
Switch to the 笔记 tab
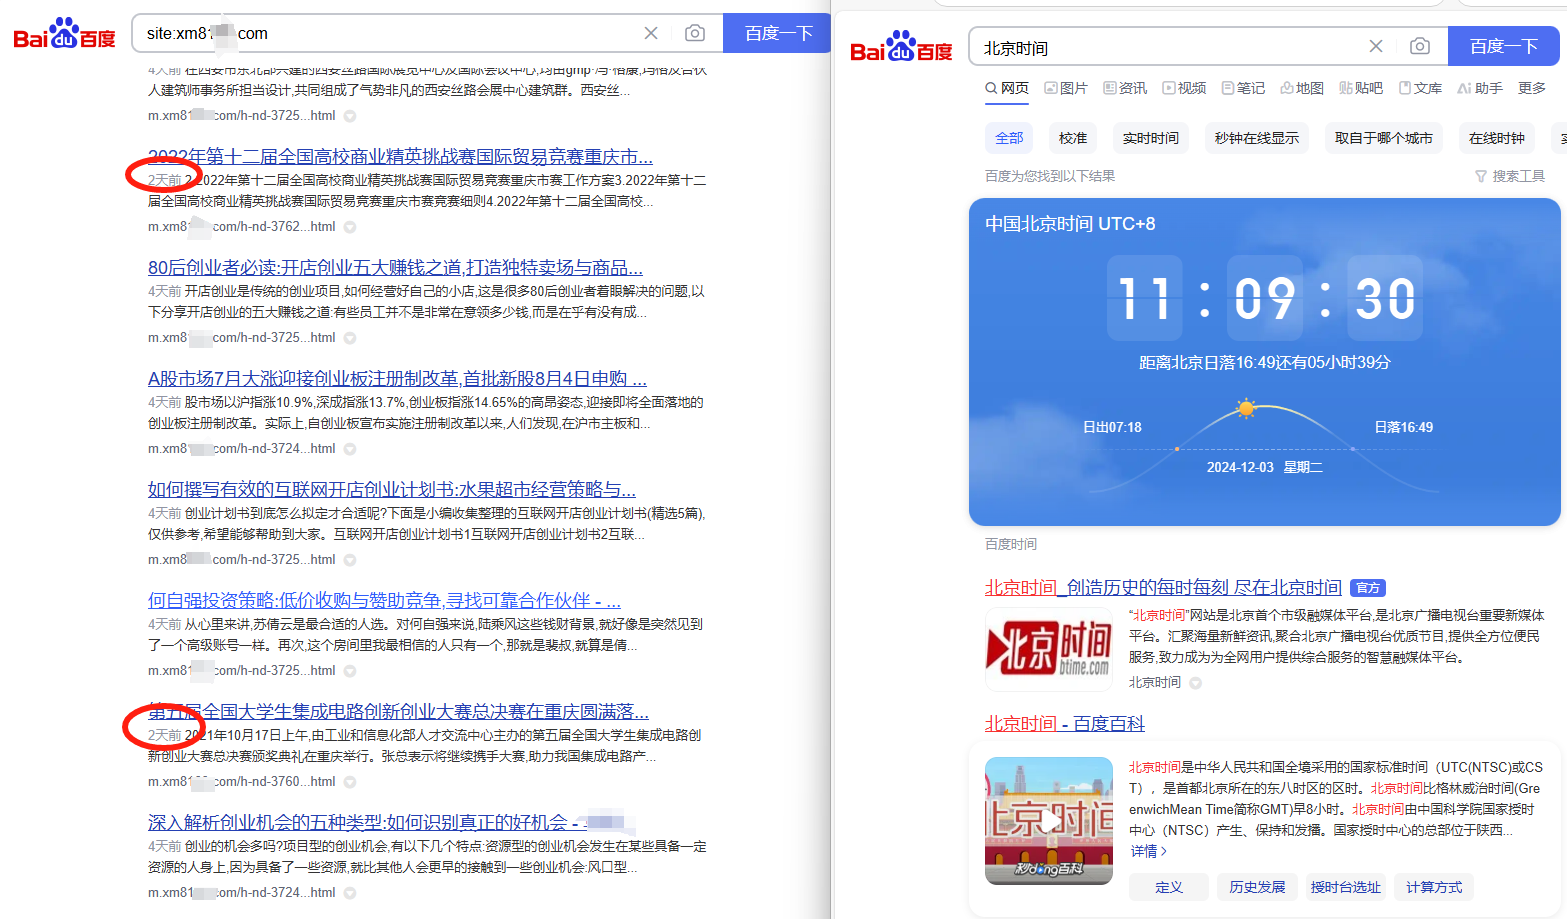1243,88
